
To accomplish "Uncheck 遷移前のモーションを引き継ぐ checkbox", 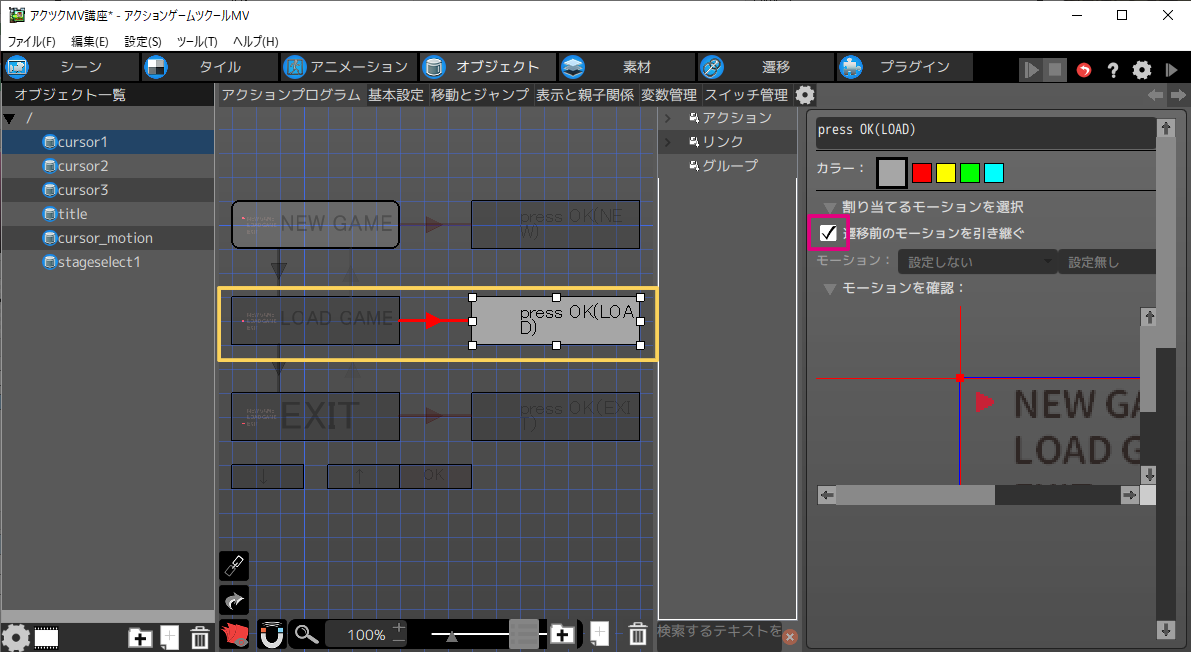I will click(828, 233).
